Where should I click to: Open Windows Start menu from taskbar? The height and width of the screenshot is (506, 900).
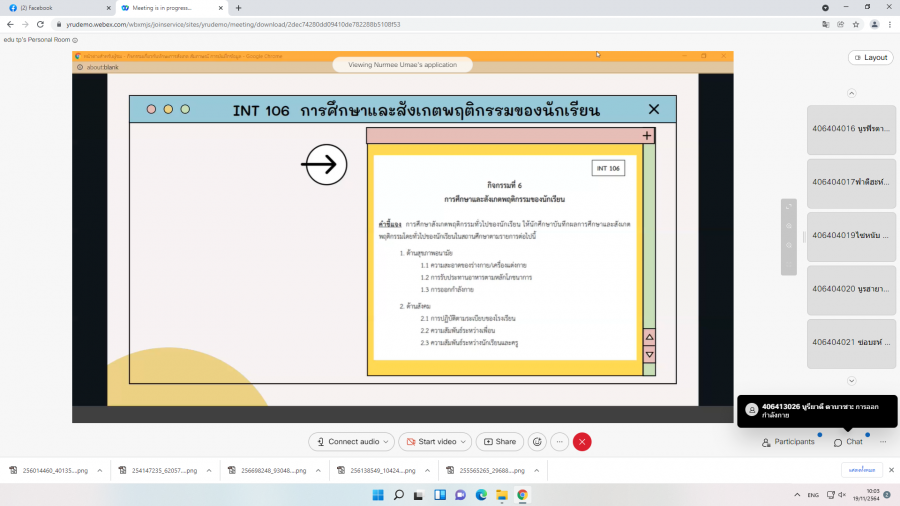377,494
